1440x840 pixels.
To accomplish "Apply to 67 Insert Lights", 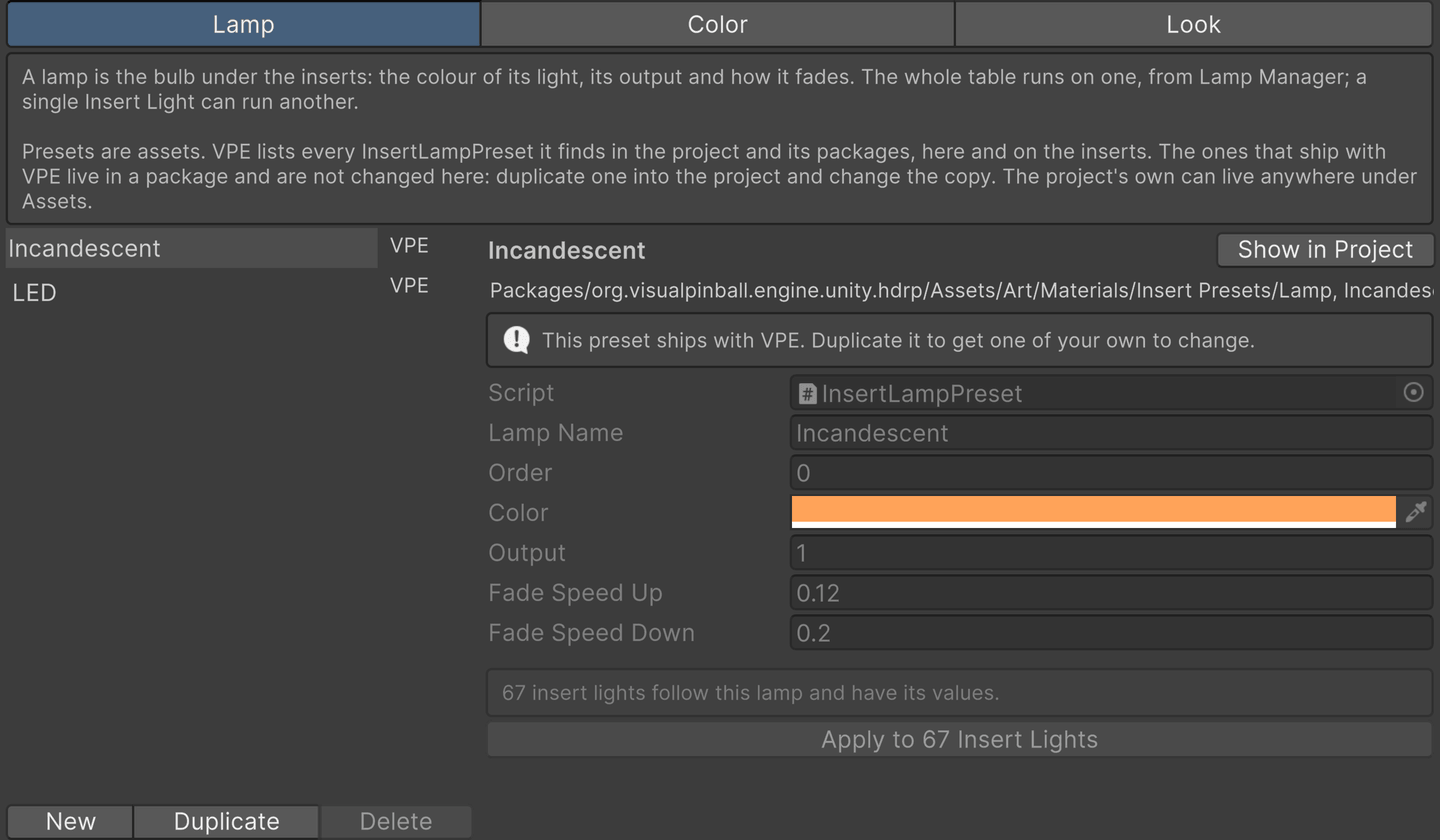I will coord(960,739).
